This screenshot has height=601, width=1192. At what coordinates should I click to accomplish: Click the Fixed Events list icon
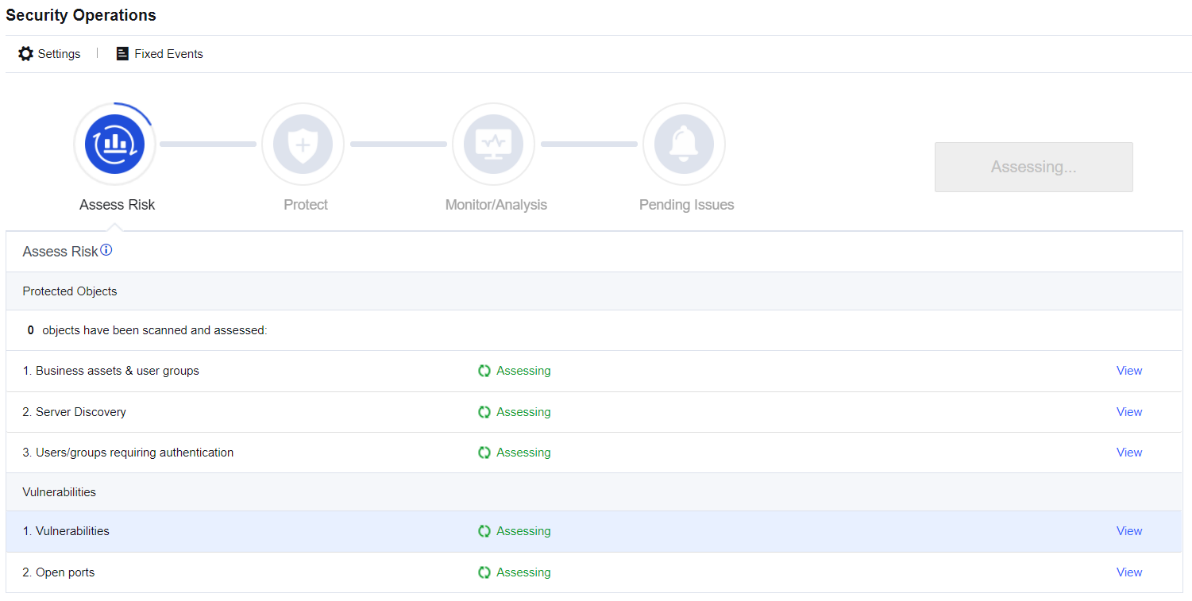123,54
